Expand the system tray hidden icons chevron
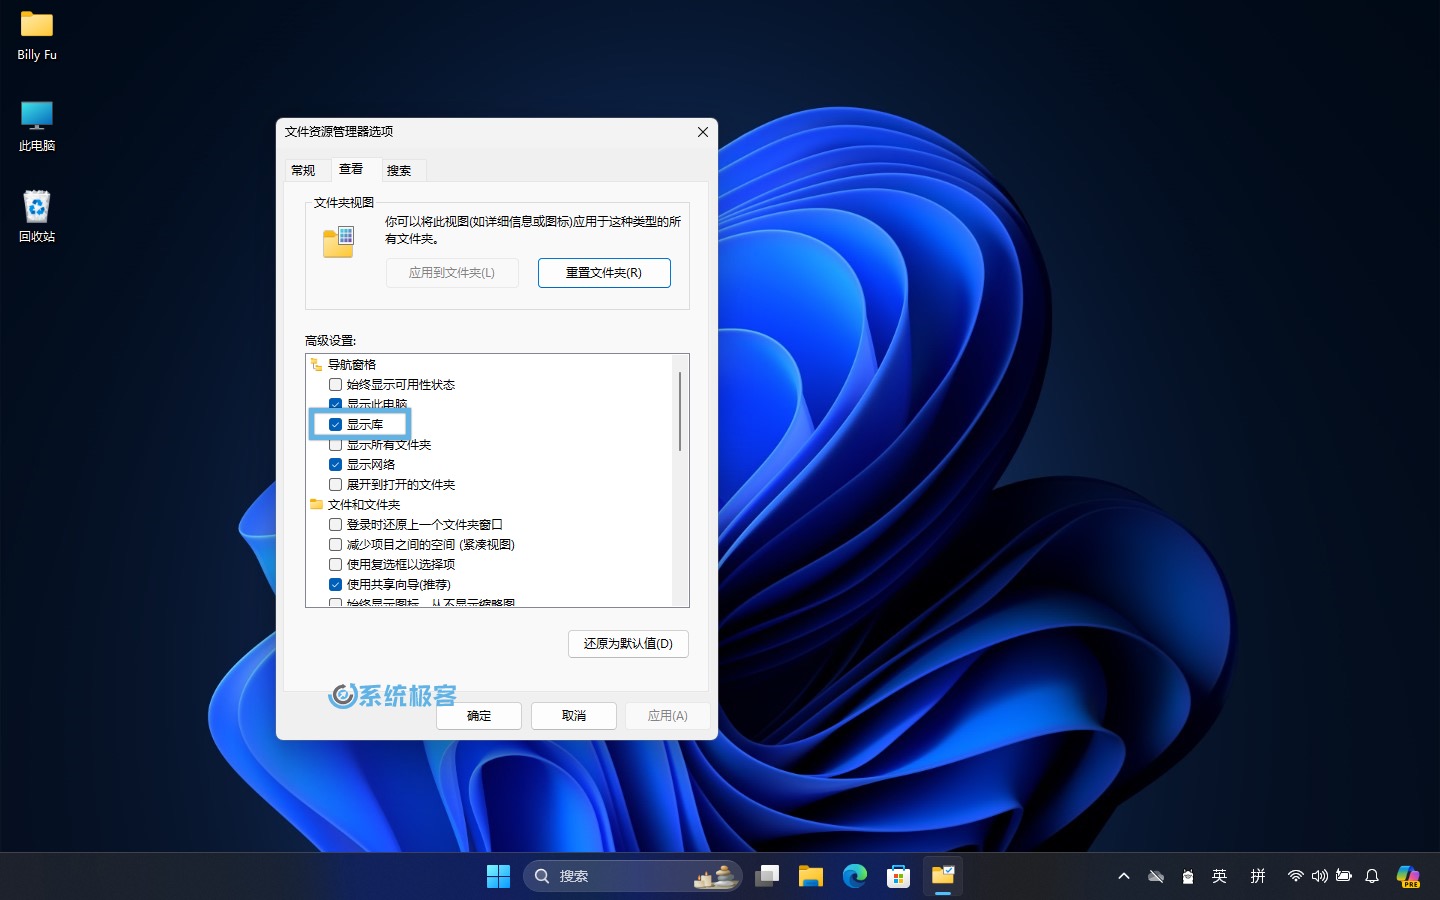Image resolution: width=1440 pixels, height=900 pixels. click(1124, 876)
